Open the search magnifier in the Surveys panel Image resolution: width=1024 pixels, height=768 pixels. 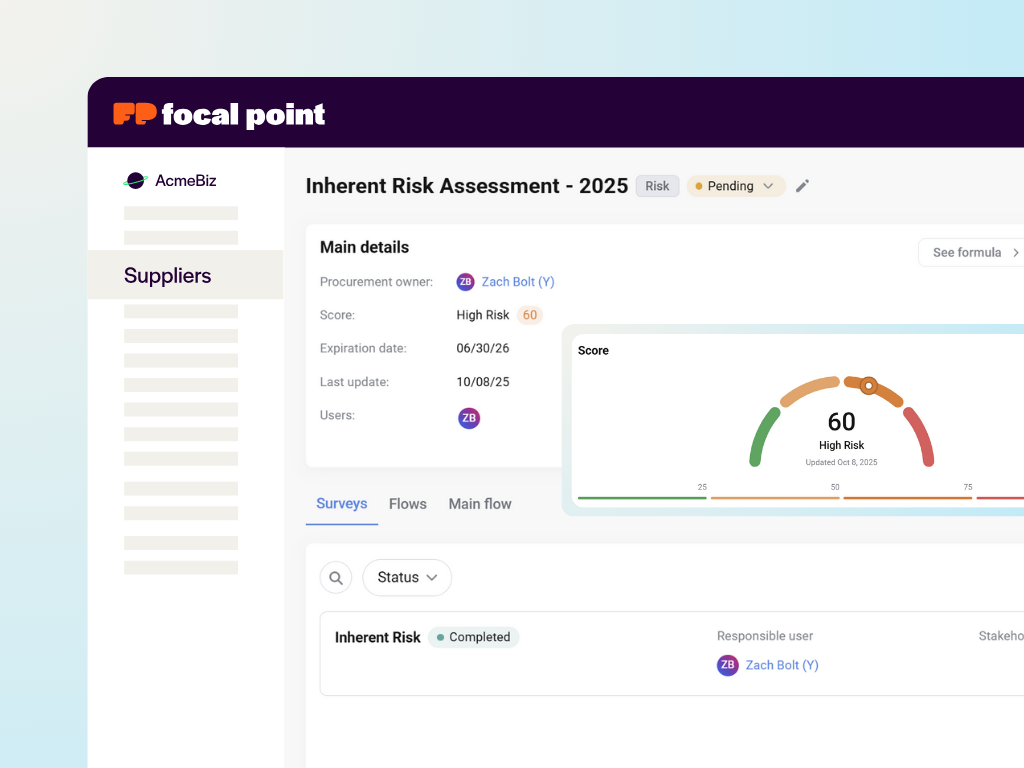coord(335,577)
